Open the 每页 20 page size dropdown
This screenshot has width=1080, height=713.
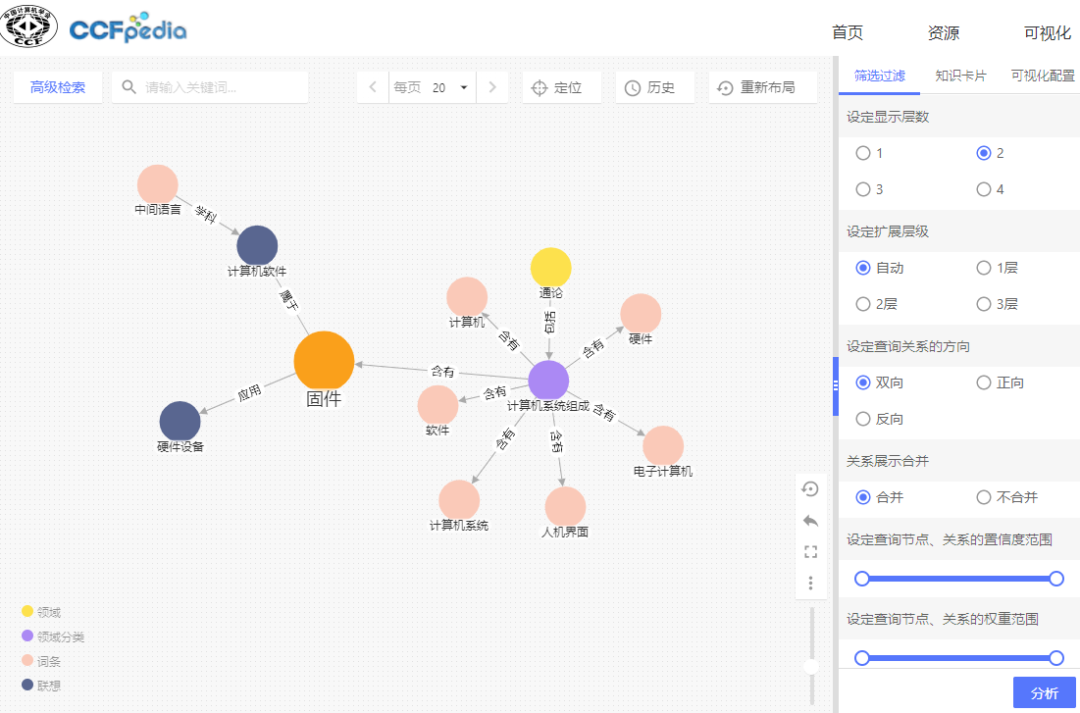pyautogui.click(x=433, y=87)
